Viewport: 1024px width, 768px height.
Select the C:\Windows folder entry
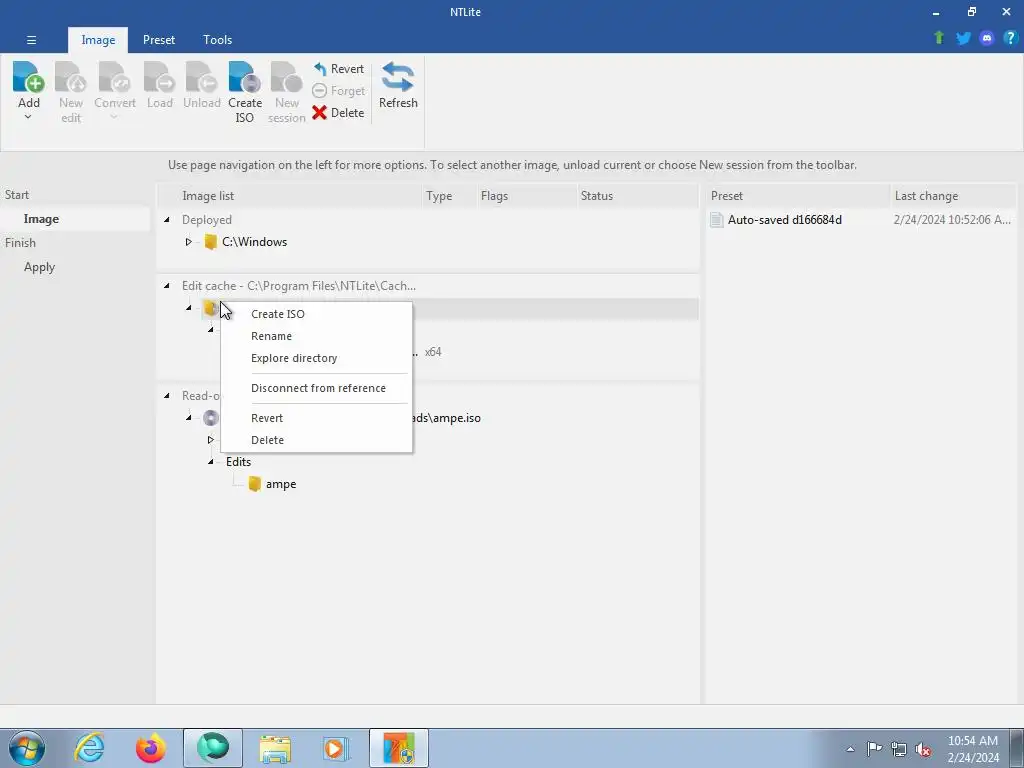[254, 242]
